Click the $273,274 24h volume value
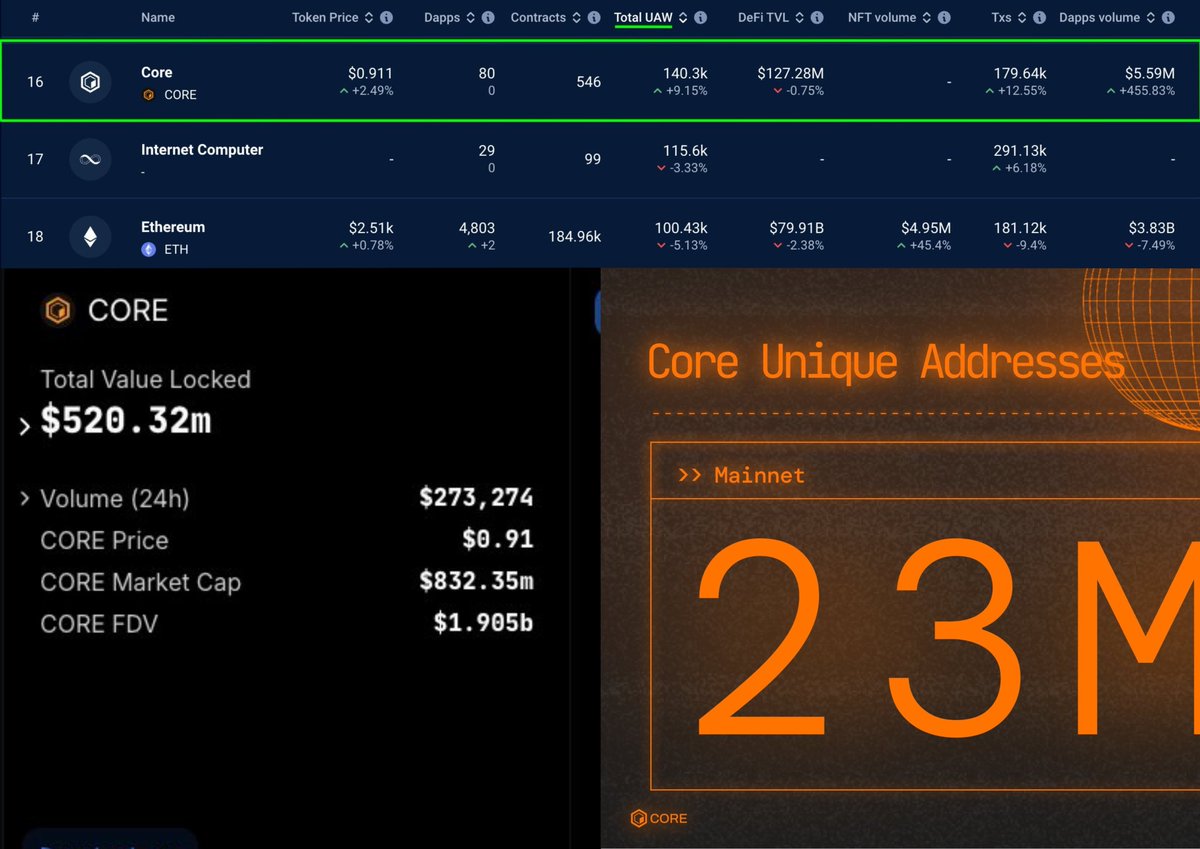 tap(476, 497)
